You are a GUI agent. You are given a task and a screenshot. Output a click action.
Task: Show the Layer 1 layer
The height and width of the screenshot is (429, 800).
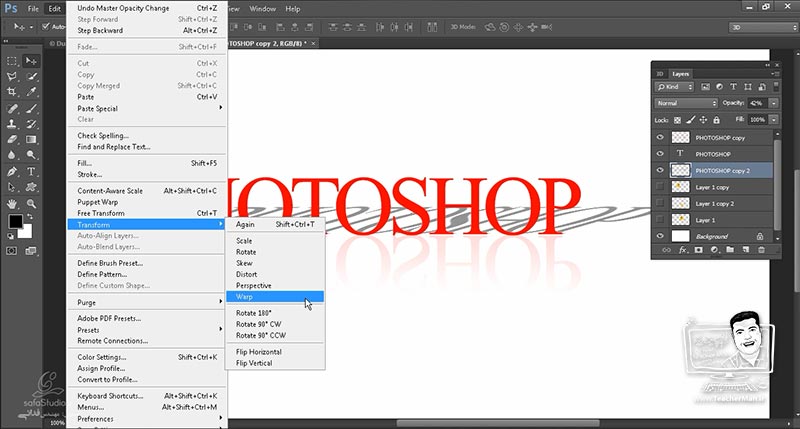coord(660,220)
